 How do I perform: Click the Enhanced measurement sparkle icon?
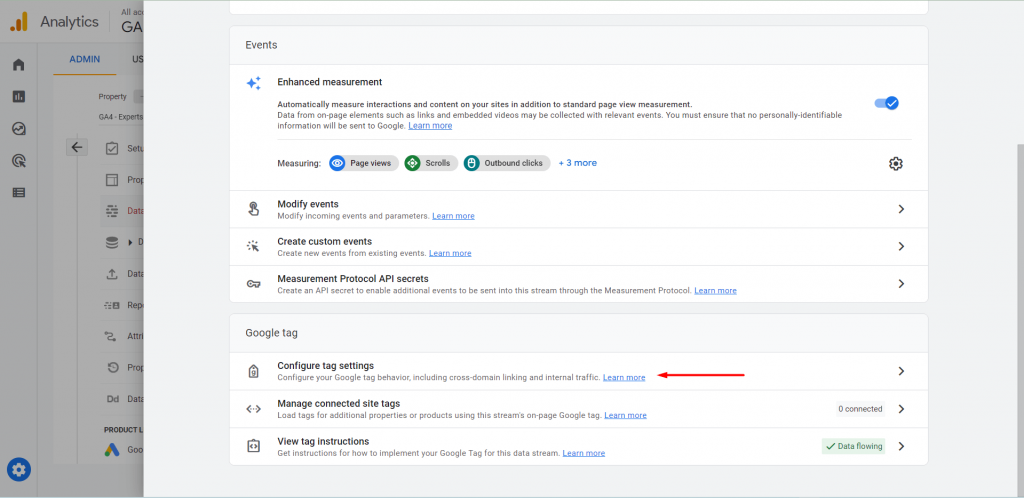click(253, 83)
